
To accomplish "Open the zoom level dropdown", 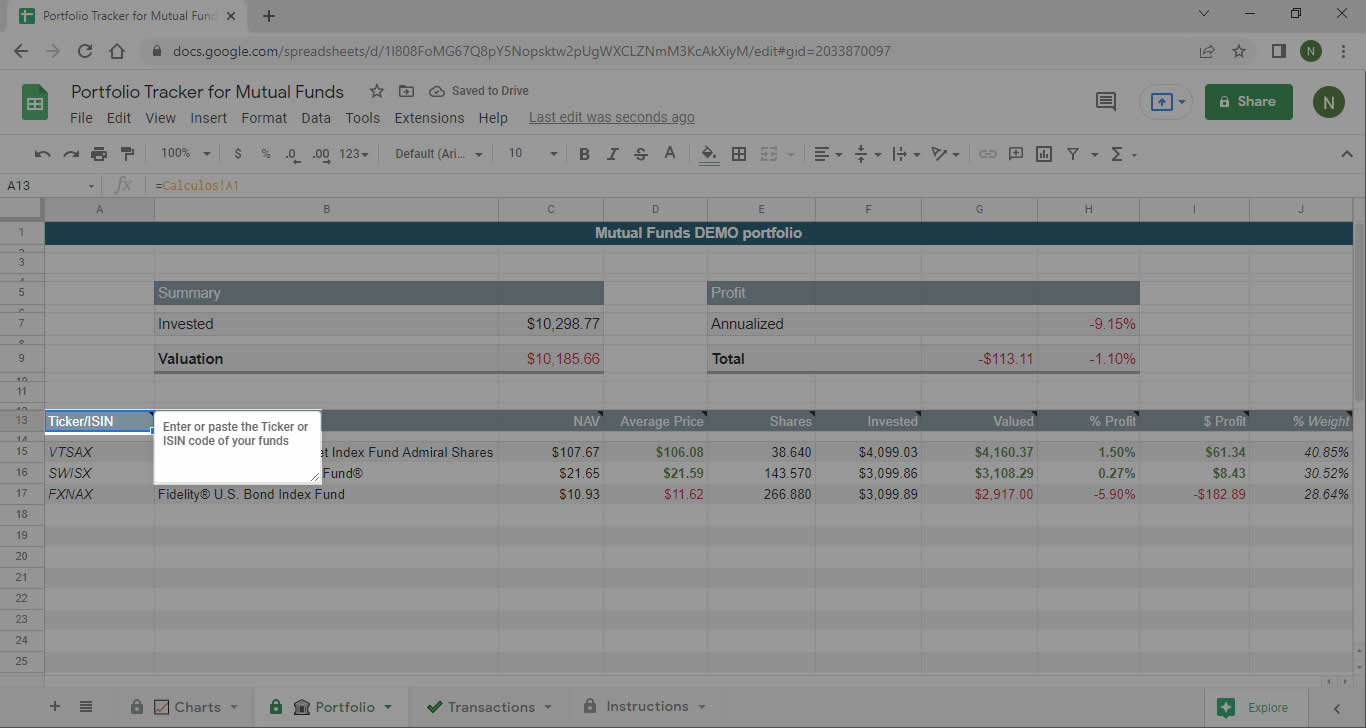I will pyautogui.click(x=184, y=153).
